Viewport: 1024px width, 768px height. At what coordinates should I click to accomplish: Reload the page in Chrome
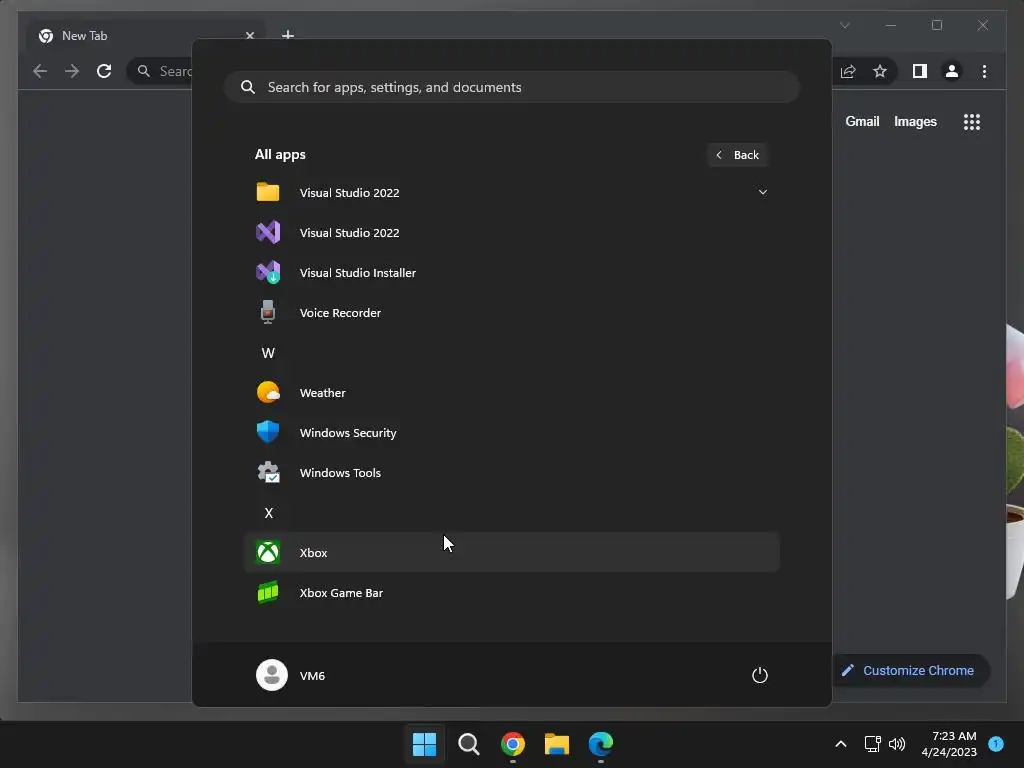coord(104,71)
